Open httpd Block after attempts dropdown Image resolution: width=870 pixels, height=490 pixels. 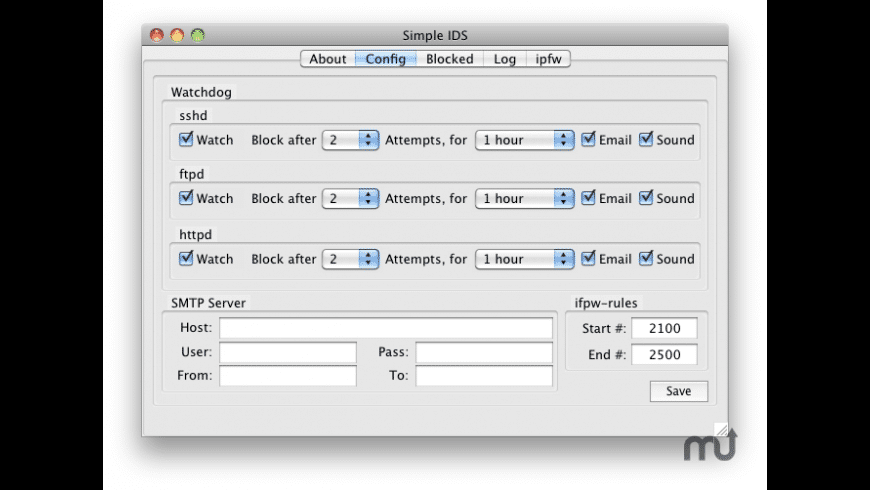350,259
